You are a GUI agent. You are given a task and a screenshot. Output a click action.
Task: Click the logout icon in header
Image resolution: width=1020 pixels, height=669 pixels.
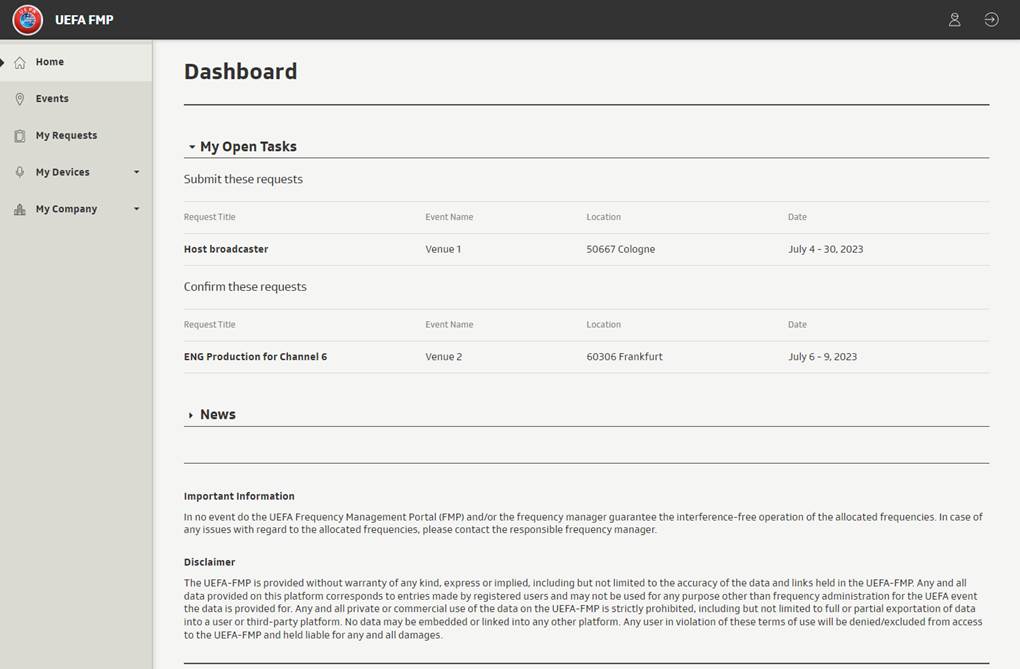(x=990, y=20)
